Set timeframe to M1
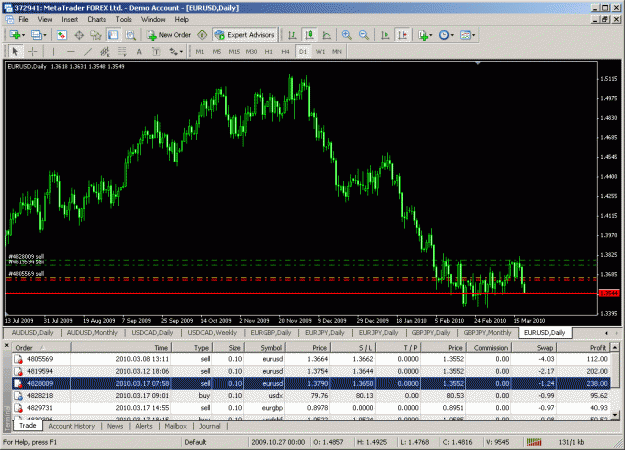This screenshot has width=625, height=450. (200, 51)
